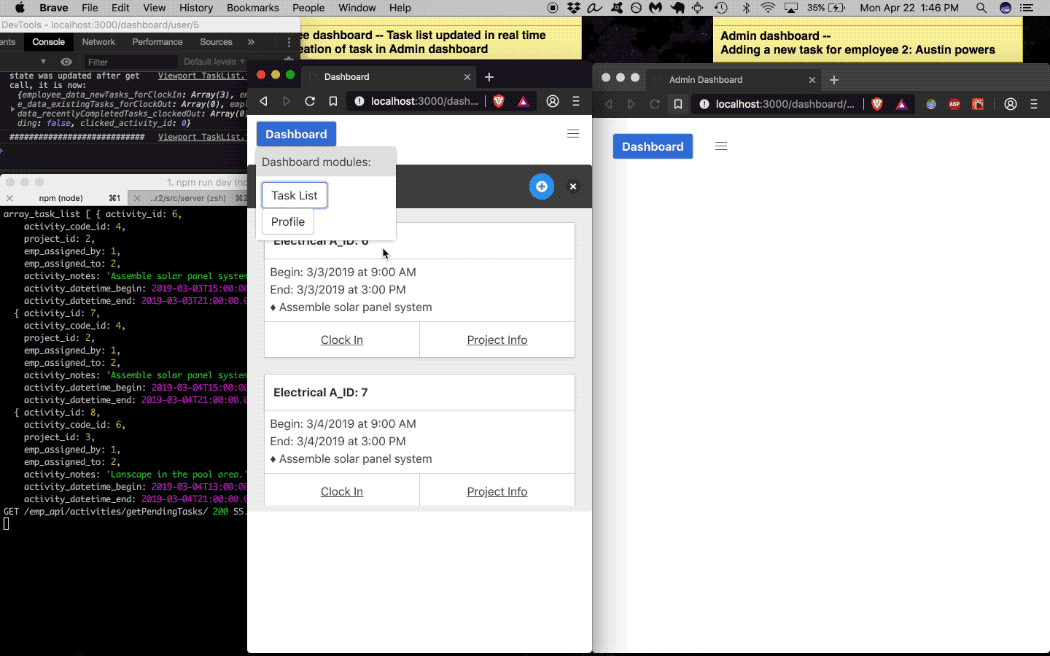Viewport: 1050px width, 656px height.
Task: Open the hamburger menu in the Admin dashboard app
Action: (x=721, y=146)
